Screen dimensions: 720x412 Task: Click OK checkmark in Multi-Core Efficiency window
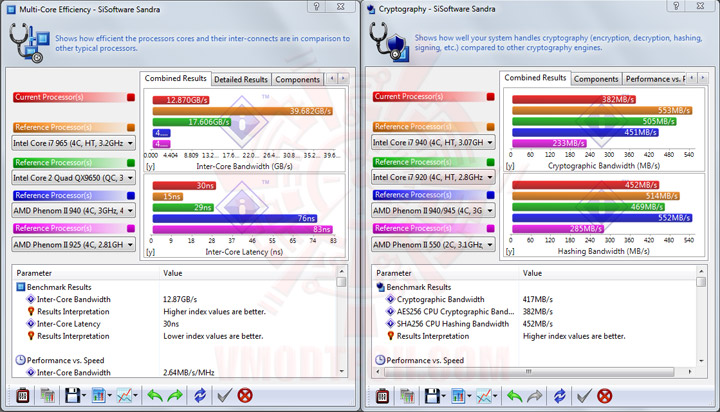tap(224, 395)
